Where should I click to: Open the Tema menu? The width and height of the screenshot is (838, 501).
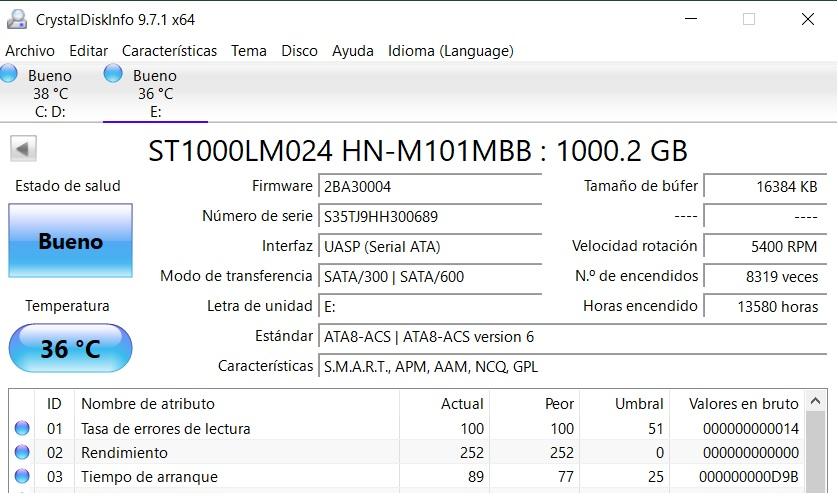click(x=249, y=51)
